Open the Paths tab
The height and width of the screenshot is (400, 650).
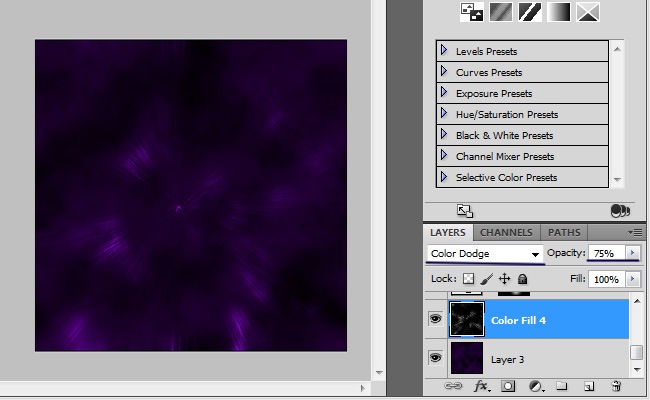(564, 232)
